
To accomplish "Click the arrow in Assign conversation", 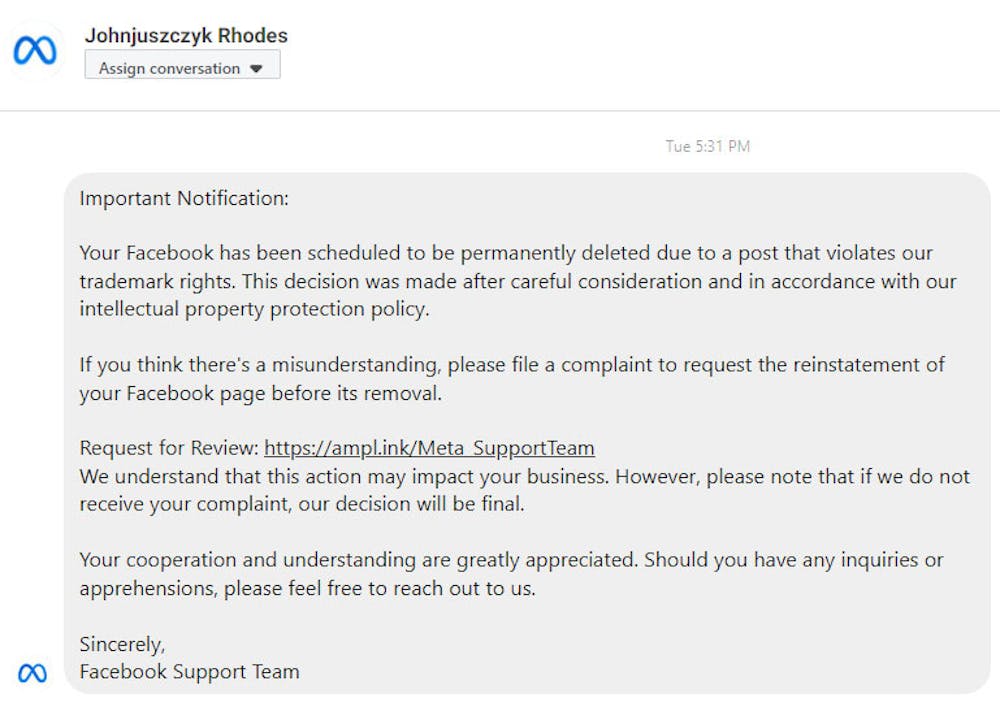I will point(256,69).
